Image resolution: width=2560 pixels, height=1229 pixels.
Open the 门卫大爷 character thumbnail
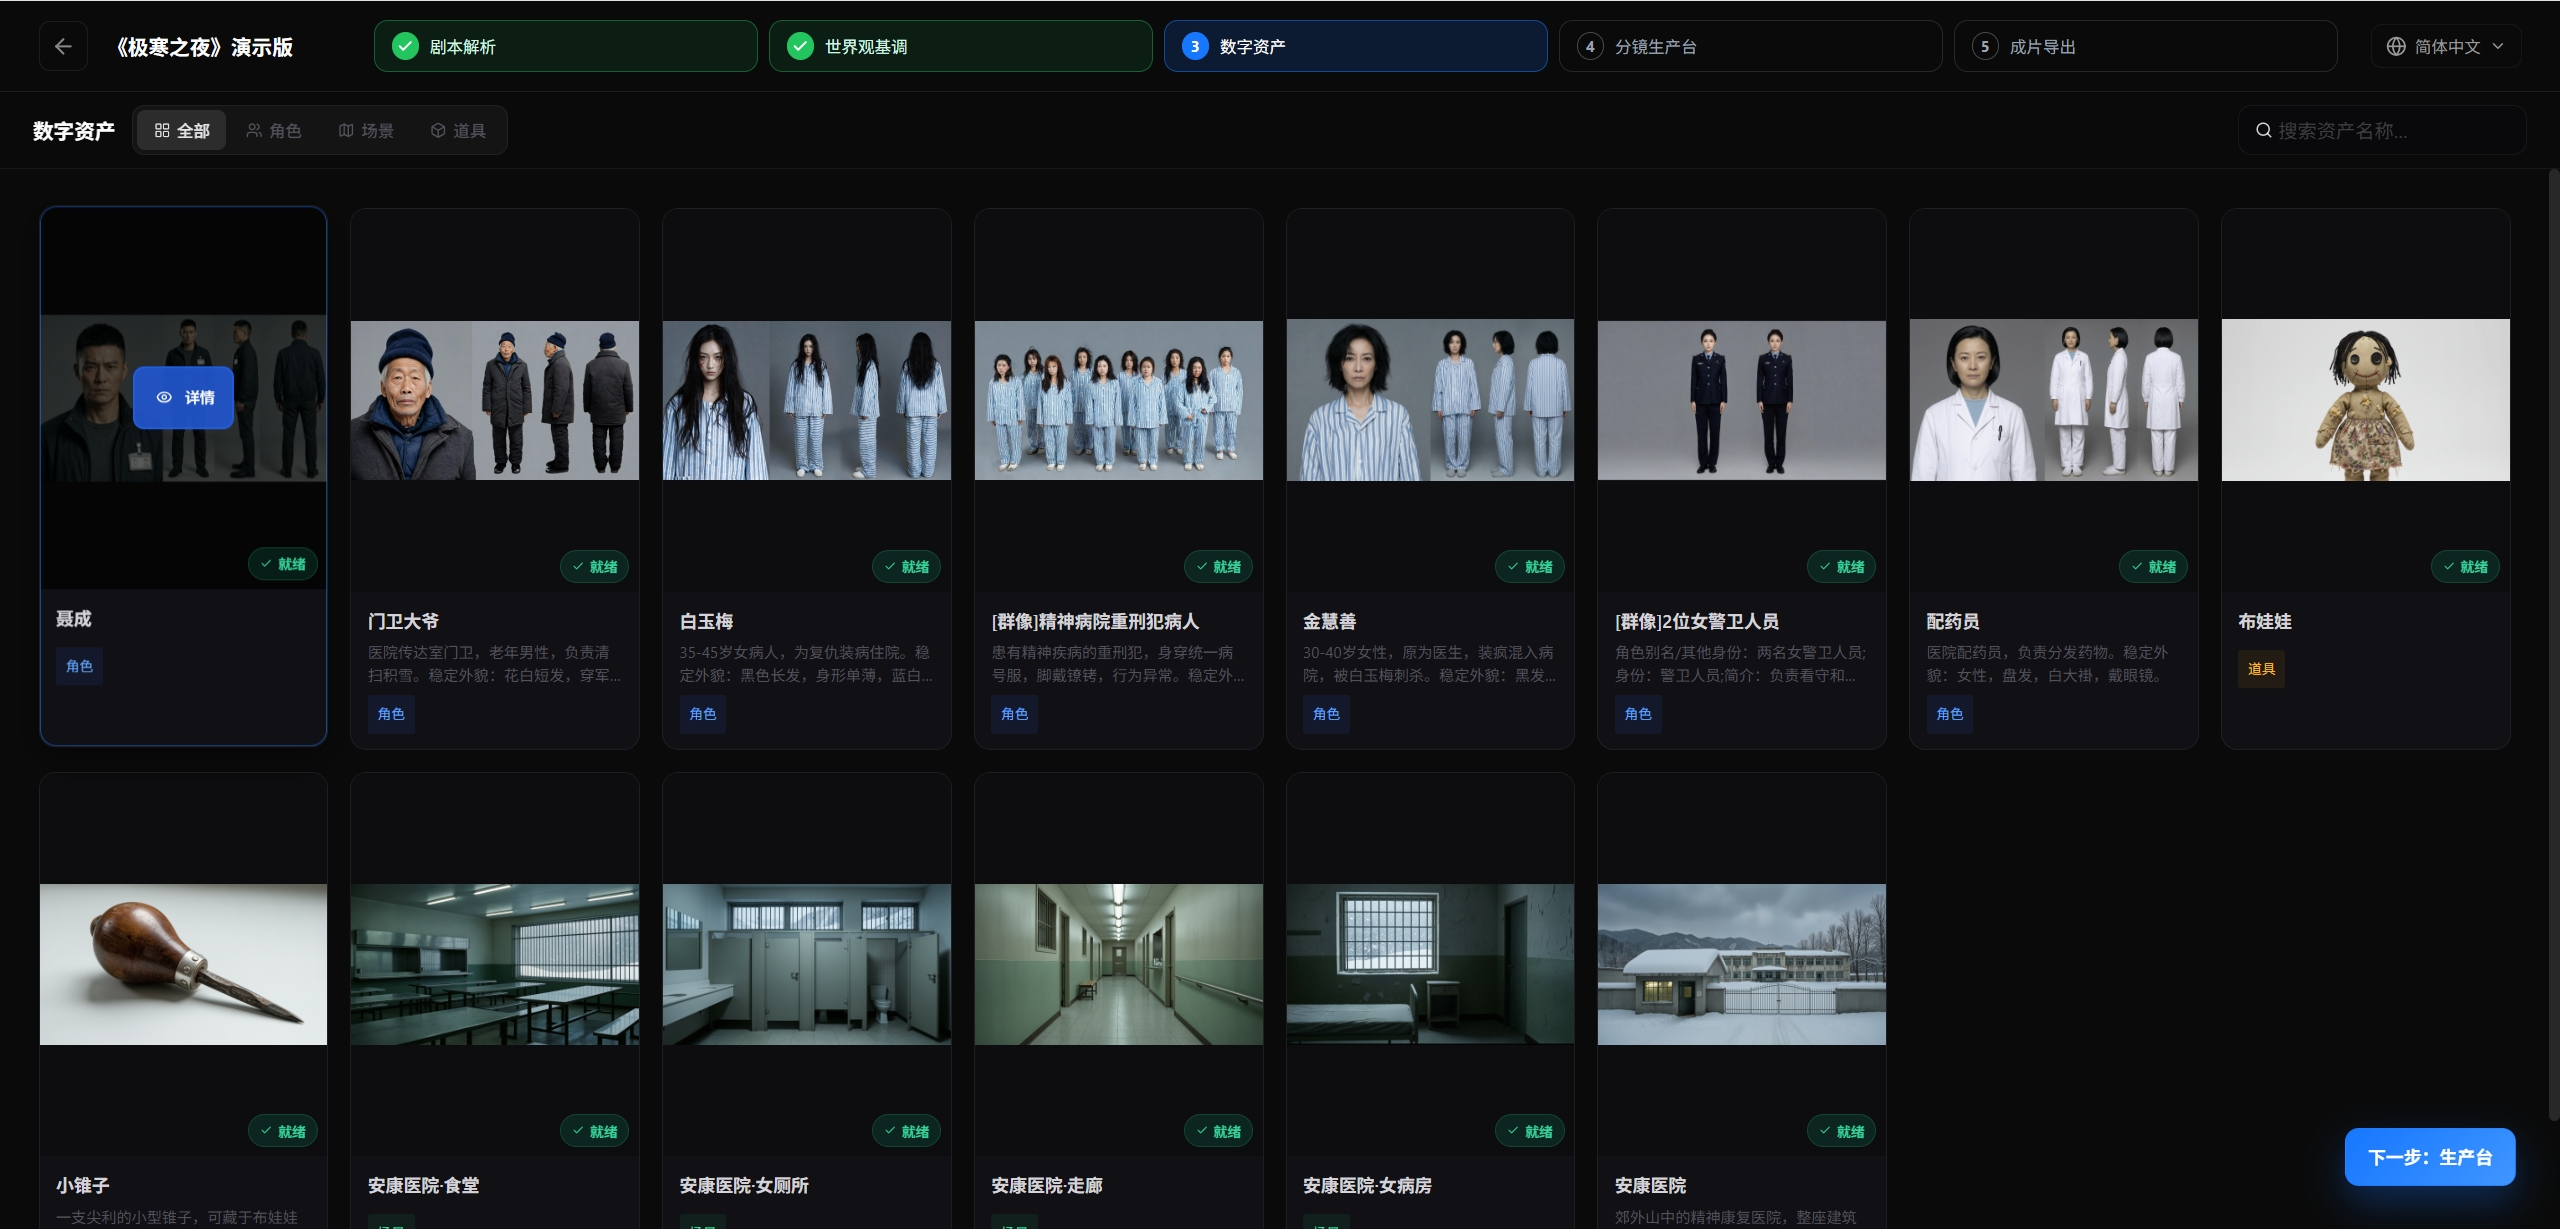[495, 400]
